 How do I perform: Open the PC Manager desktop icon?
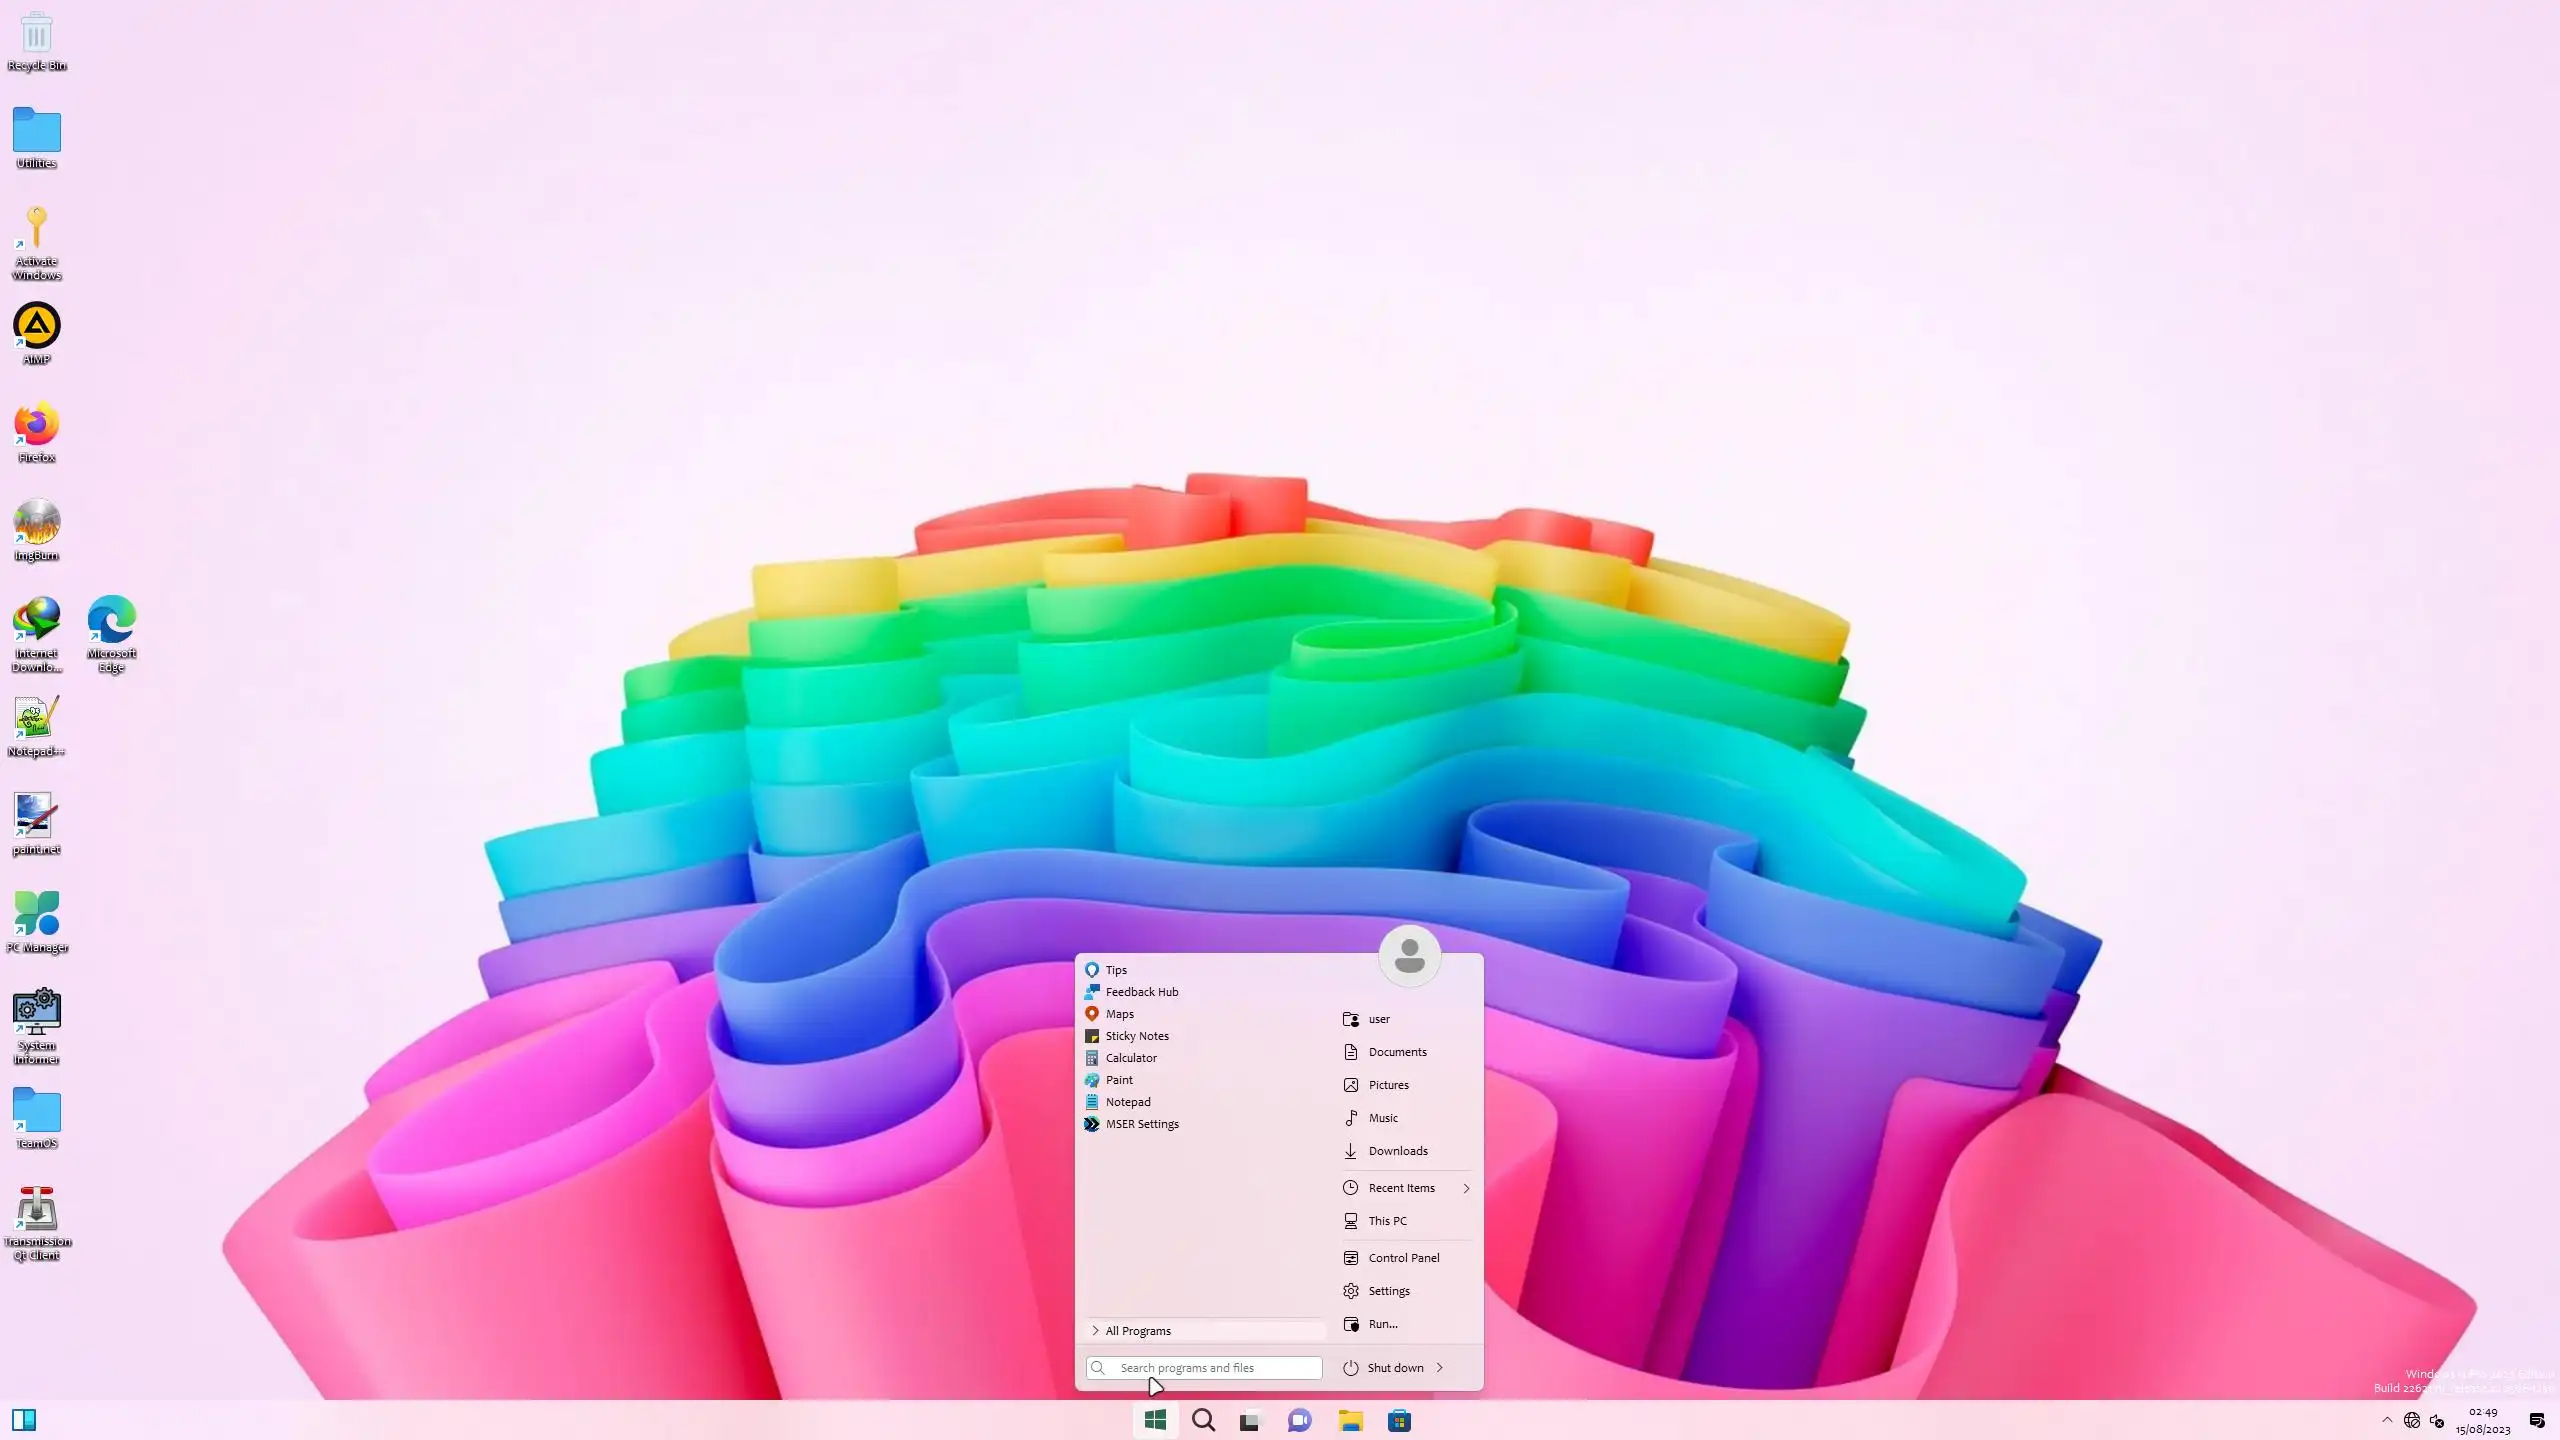click(x=37, y=916)
